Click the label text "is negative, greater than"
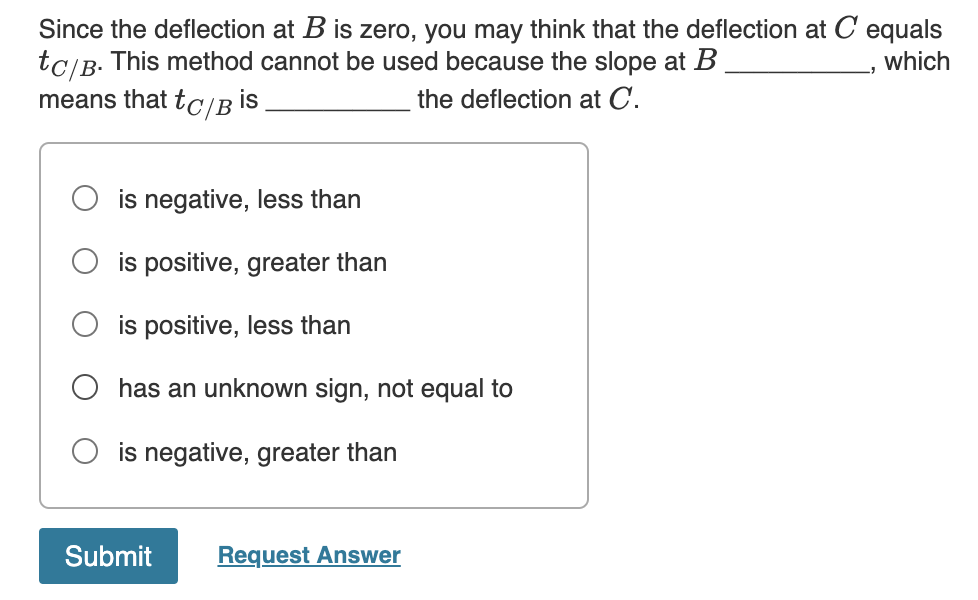Screen dimensions: 978x600 tap(257, 452)
